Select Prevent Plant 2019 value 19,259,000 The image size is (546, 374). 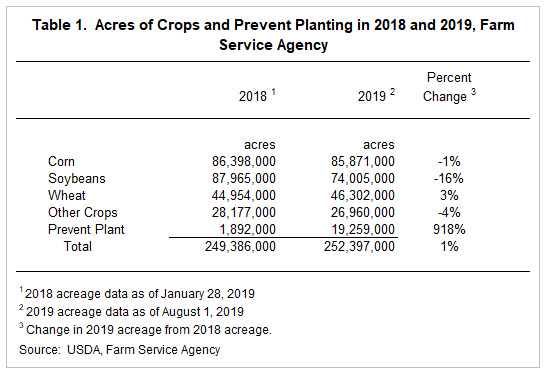click(x=363, y=229)
